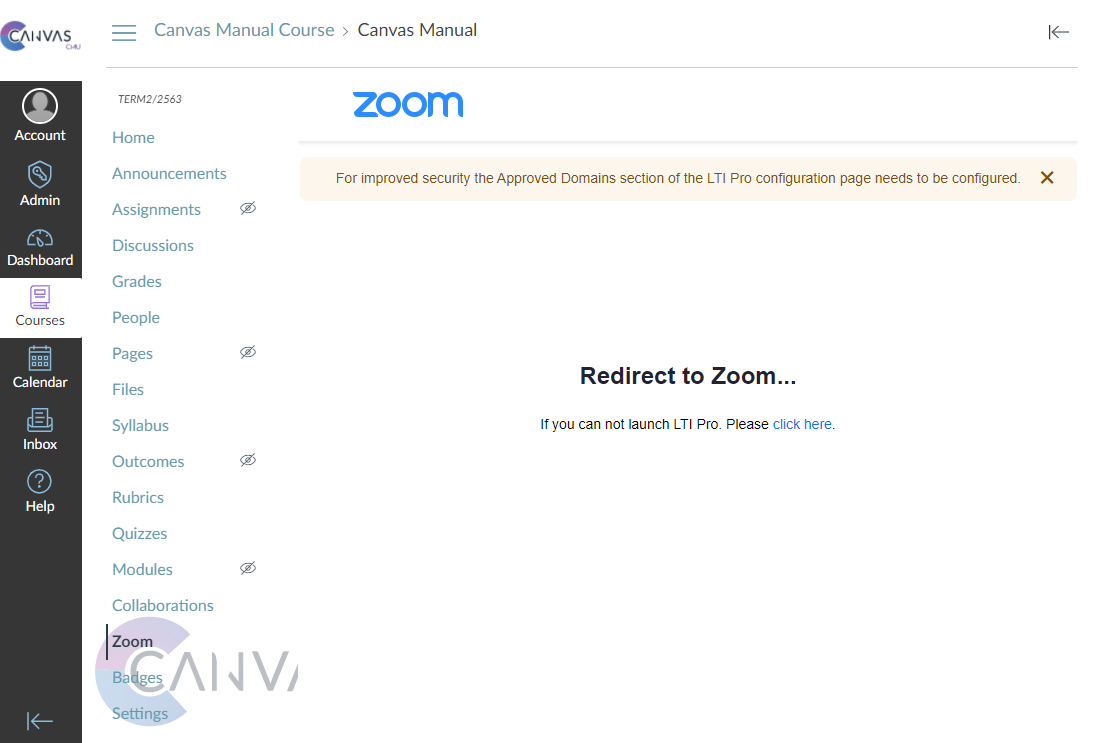Screen dimensions: 1095x743
Task: Open the Account profile icon
Action: click(40, 106)
